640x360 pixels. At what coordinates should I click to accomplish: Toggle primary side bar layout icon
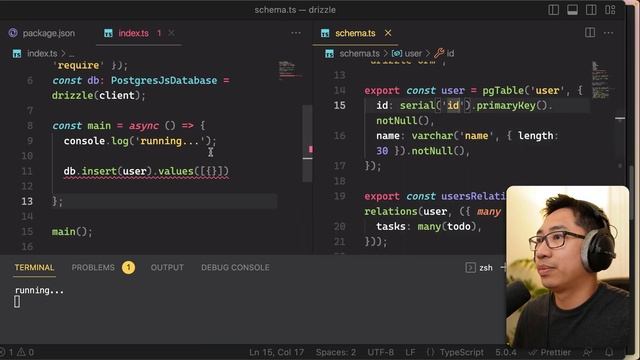click(x=553, y=10)
